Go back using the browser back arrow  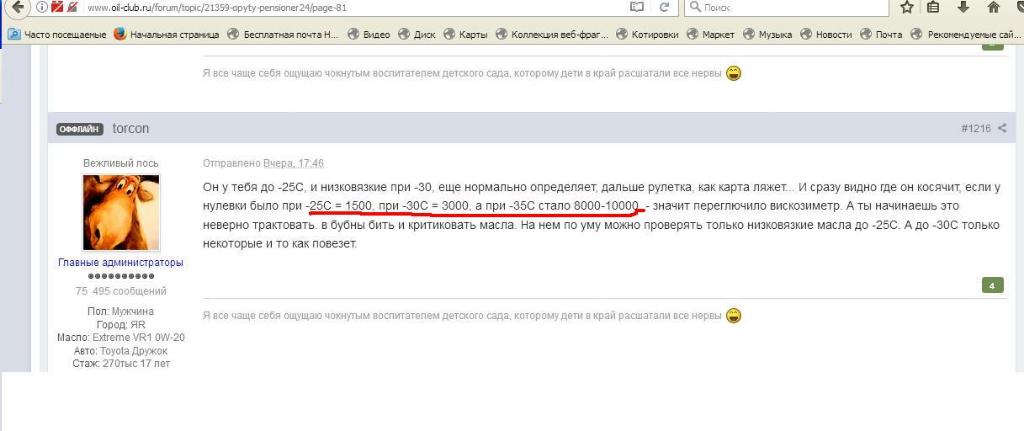coord(19,7)
